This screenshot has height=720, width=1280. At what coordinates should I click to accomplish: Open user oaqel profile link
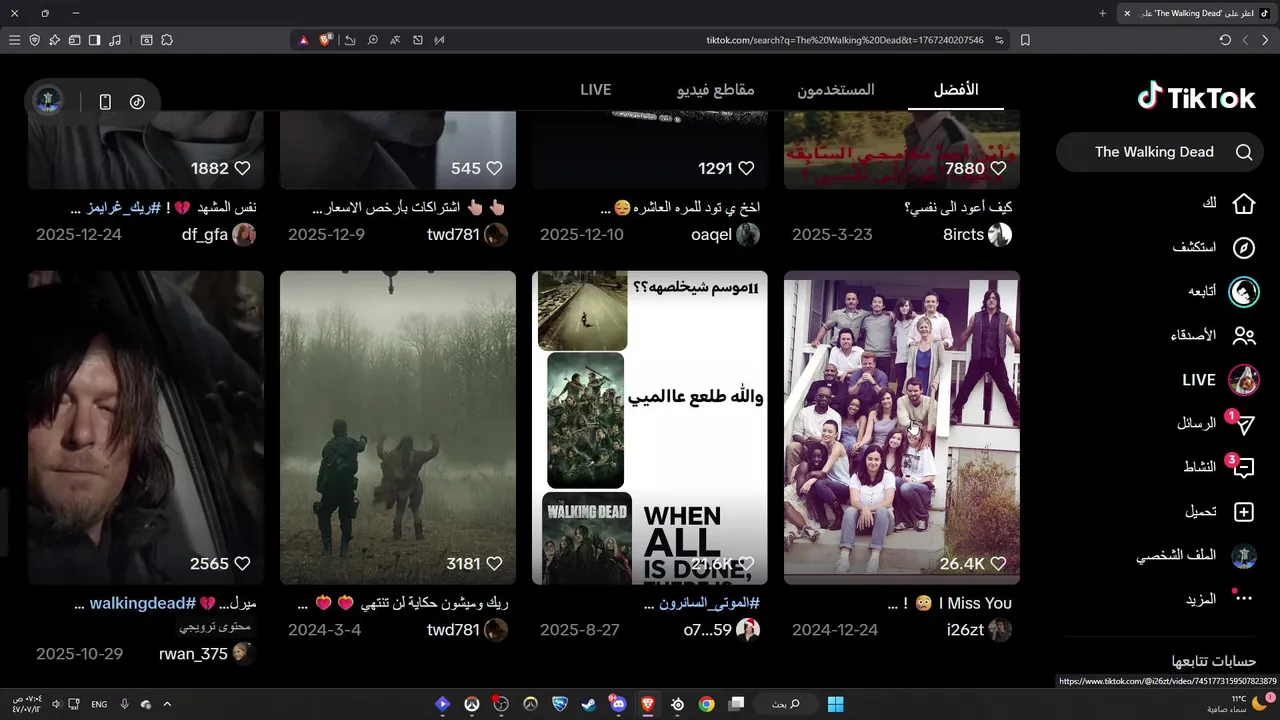coord(725,235)
